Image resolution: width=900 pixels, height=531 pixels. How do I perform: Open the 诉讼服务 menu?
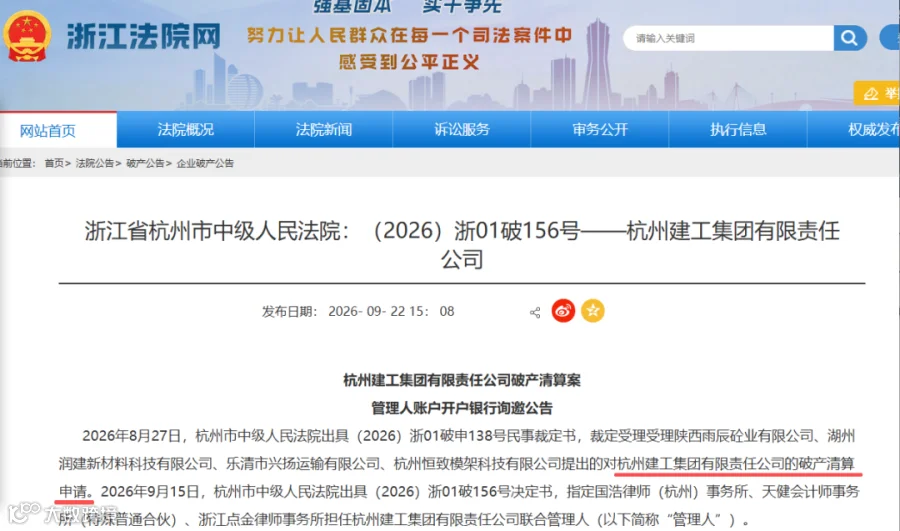(462, 129)
